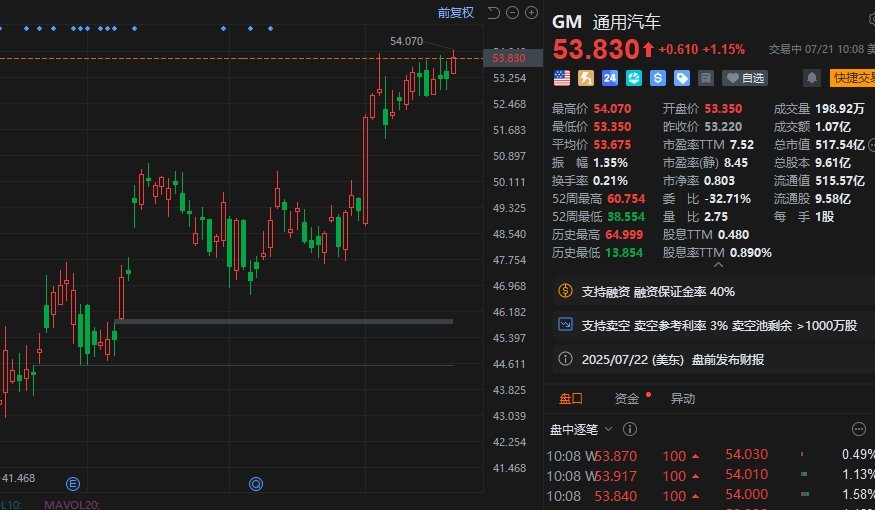This screenshot has width=875, height=510.
Task: Click the 最高价 54.070 value
Action: tap(612, 109)
